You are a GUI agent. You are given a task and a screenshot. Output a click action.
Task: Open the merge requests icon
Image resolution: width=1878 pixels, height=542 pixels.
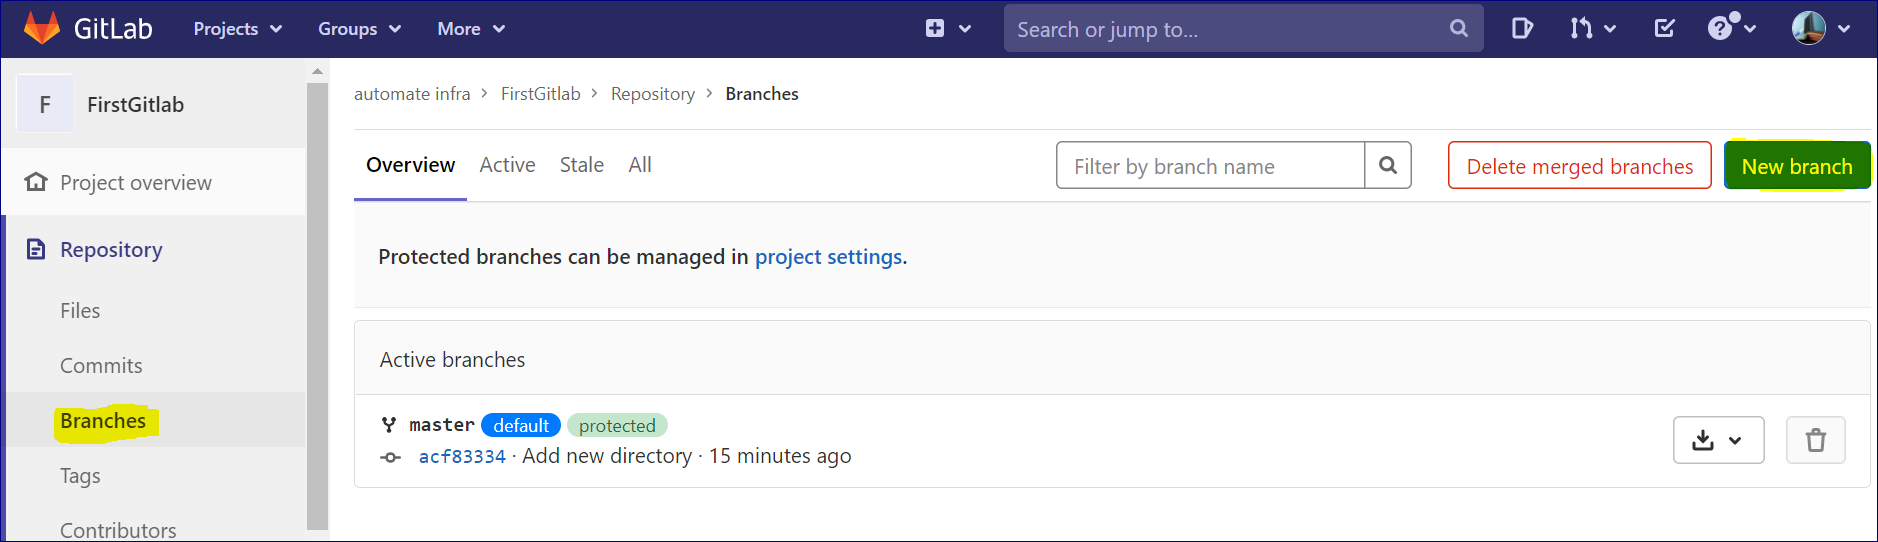point(1581,29)
